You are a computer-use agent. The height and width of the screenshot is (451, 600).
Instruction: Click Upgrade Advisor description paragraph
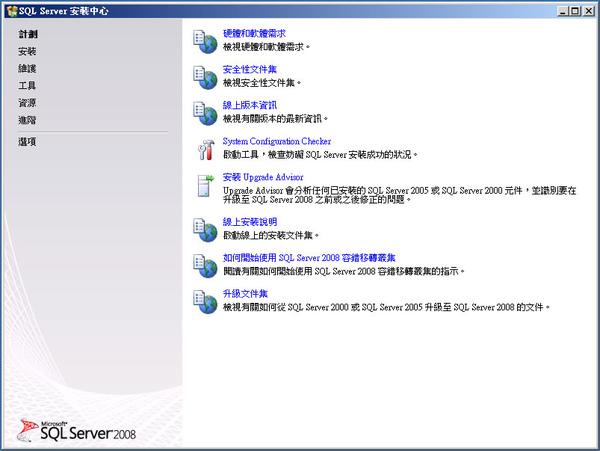pyautogui.click(x=399, y=195)
